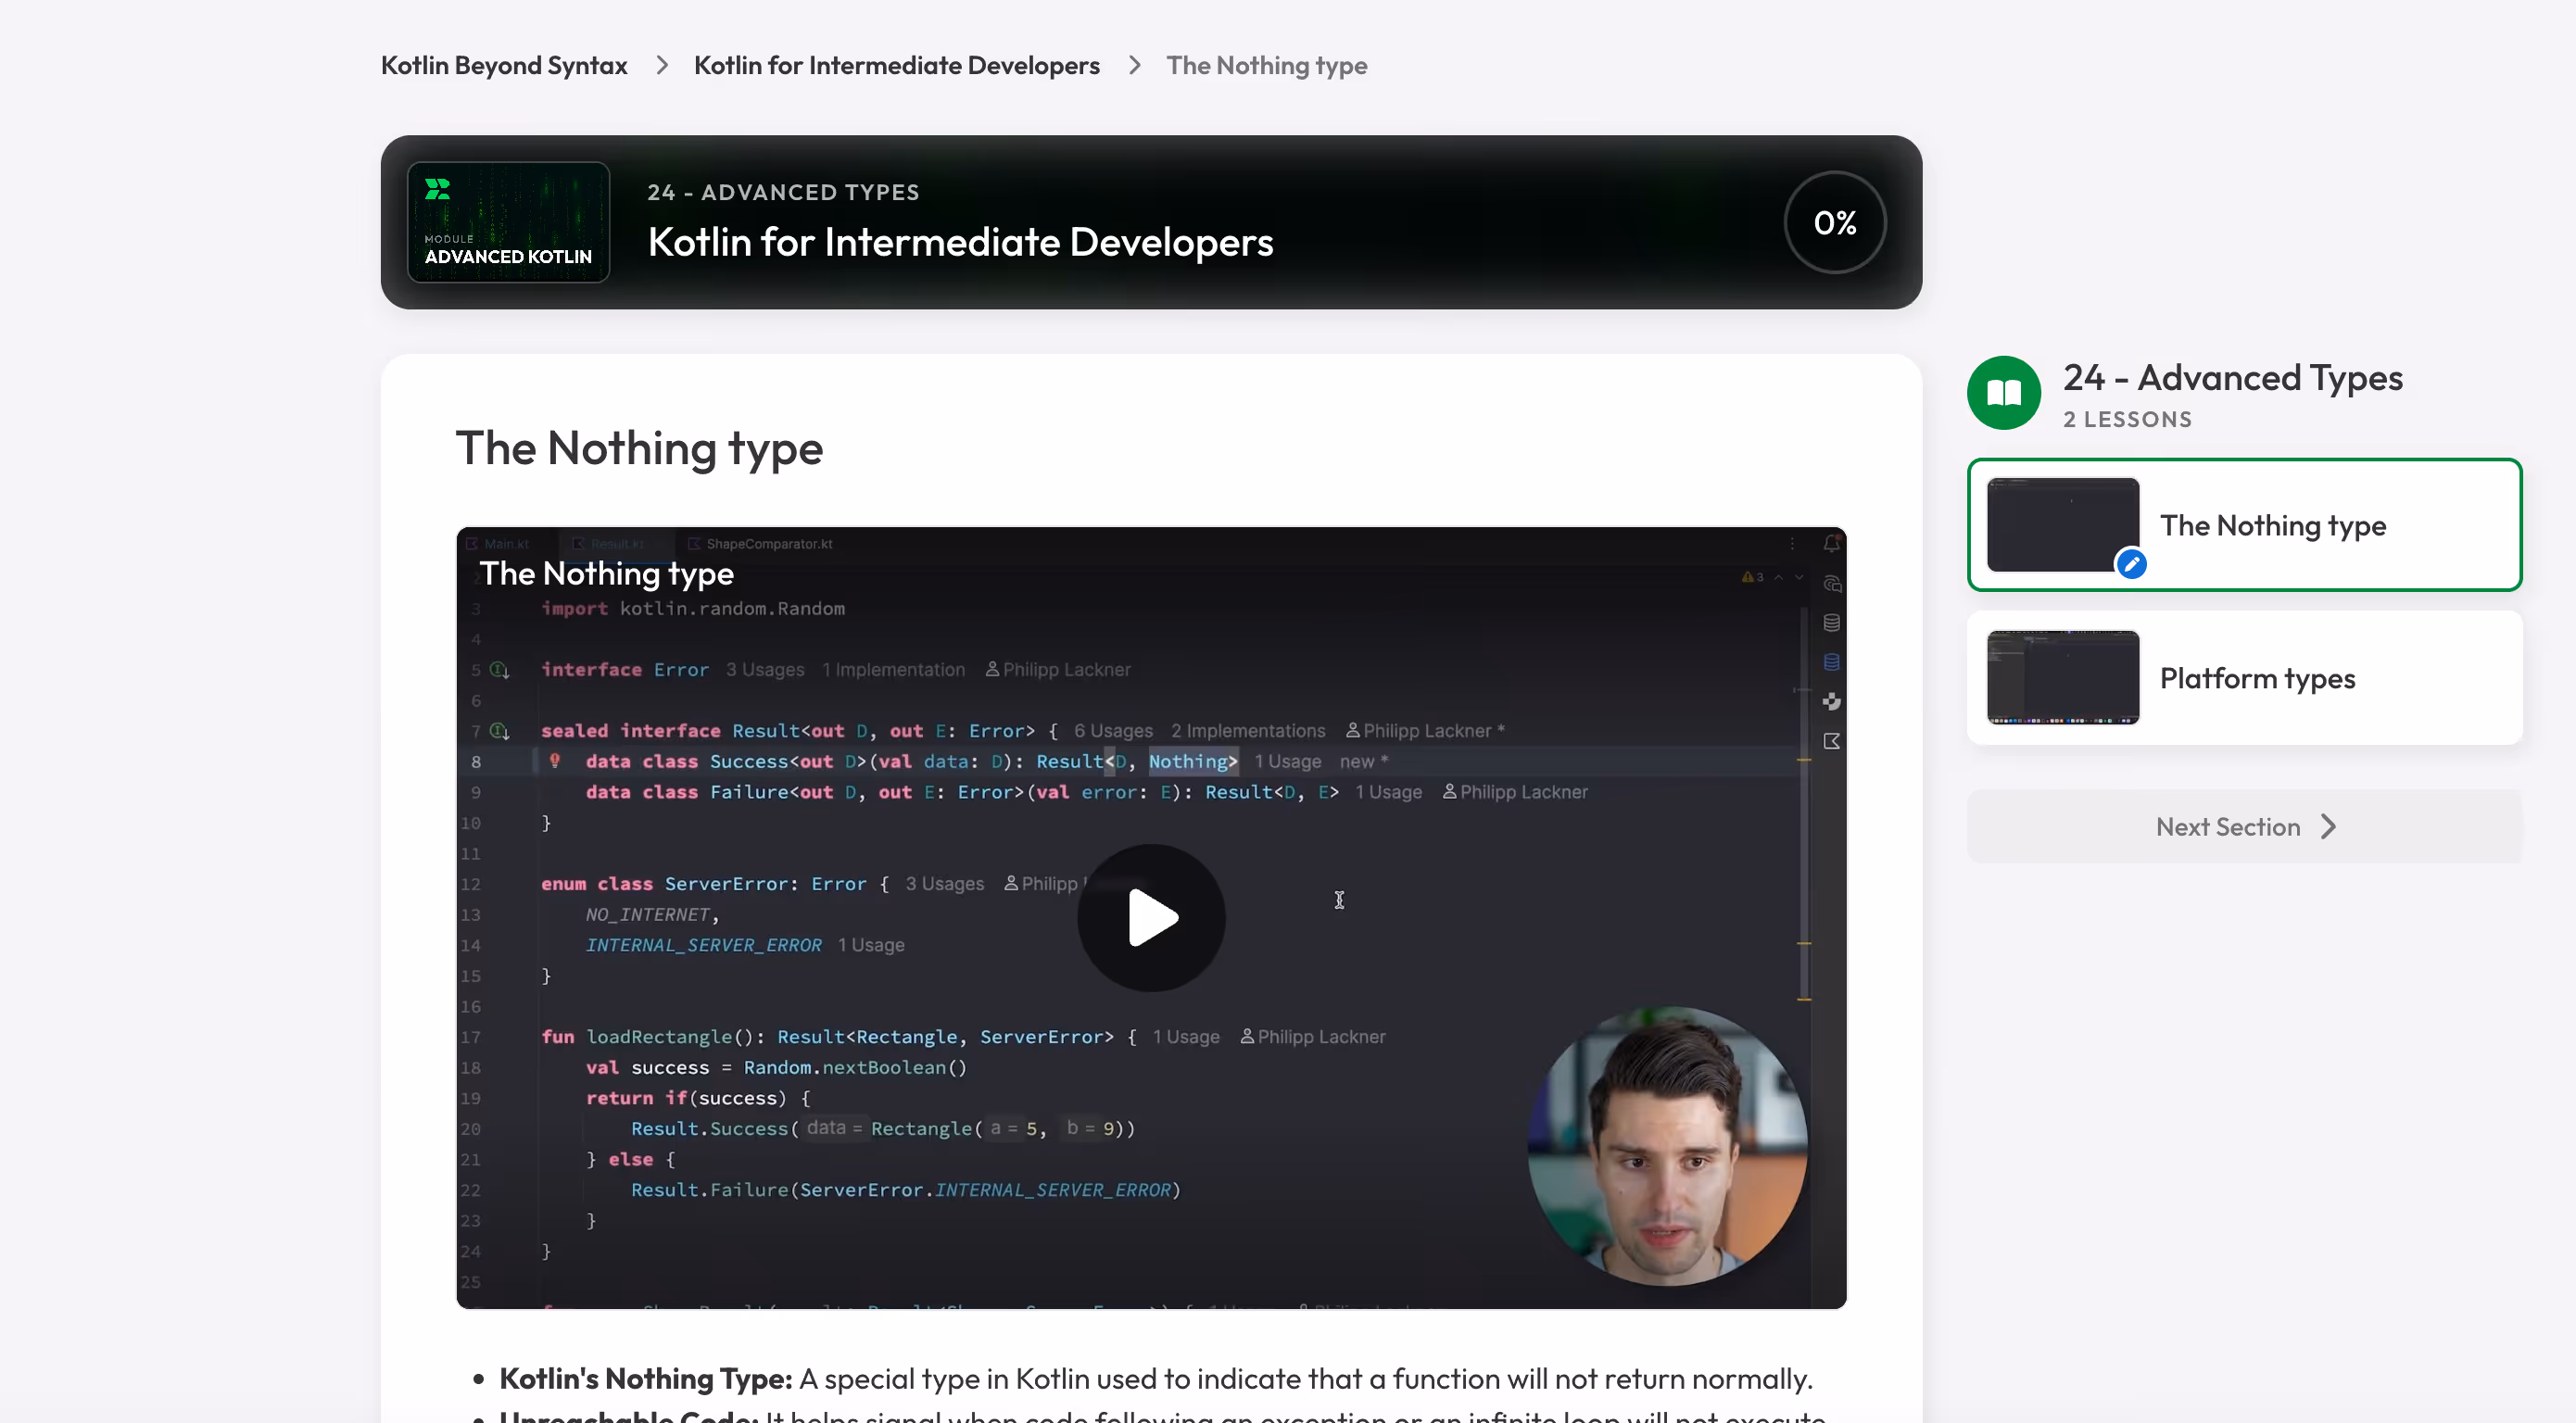Click the blue pencil badge icon
The image size is (2576, 1423).
click(2131, 564)
